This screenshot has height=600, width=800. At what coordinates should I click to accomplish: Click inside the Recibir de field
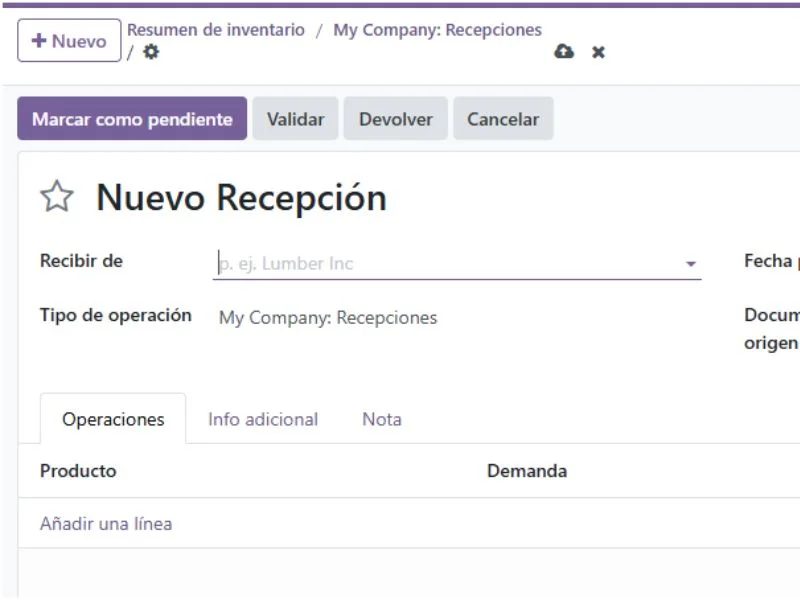(400, 263)
